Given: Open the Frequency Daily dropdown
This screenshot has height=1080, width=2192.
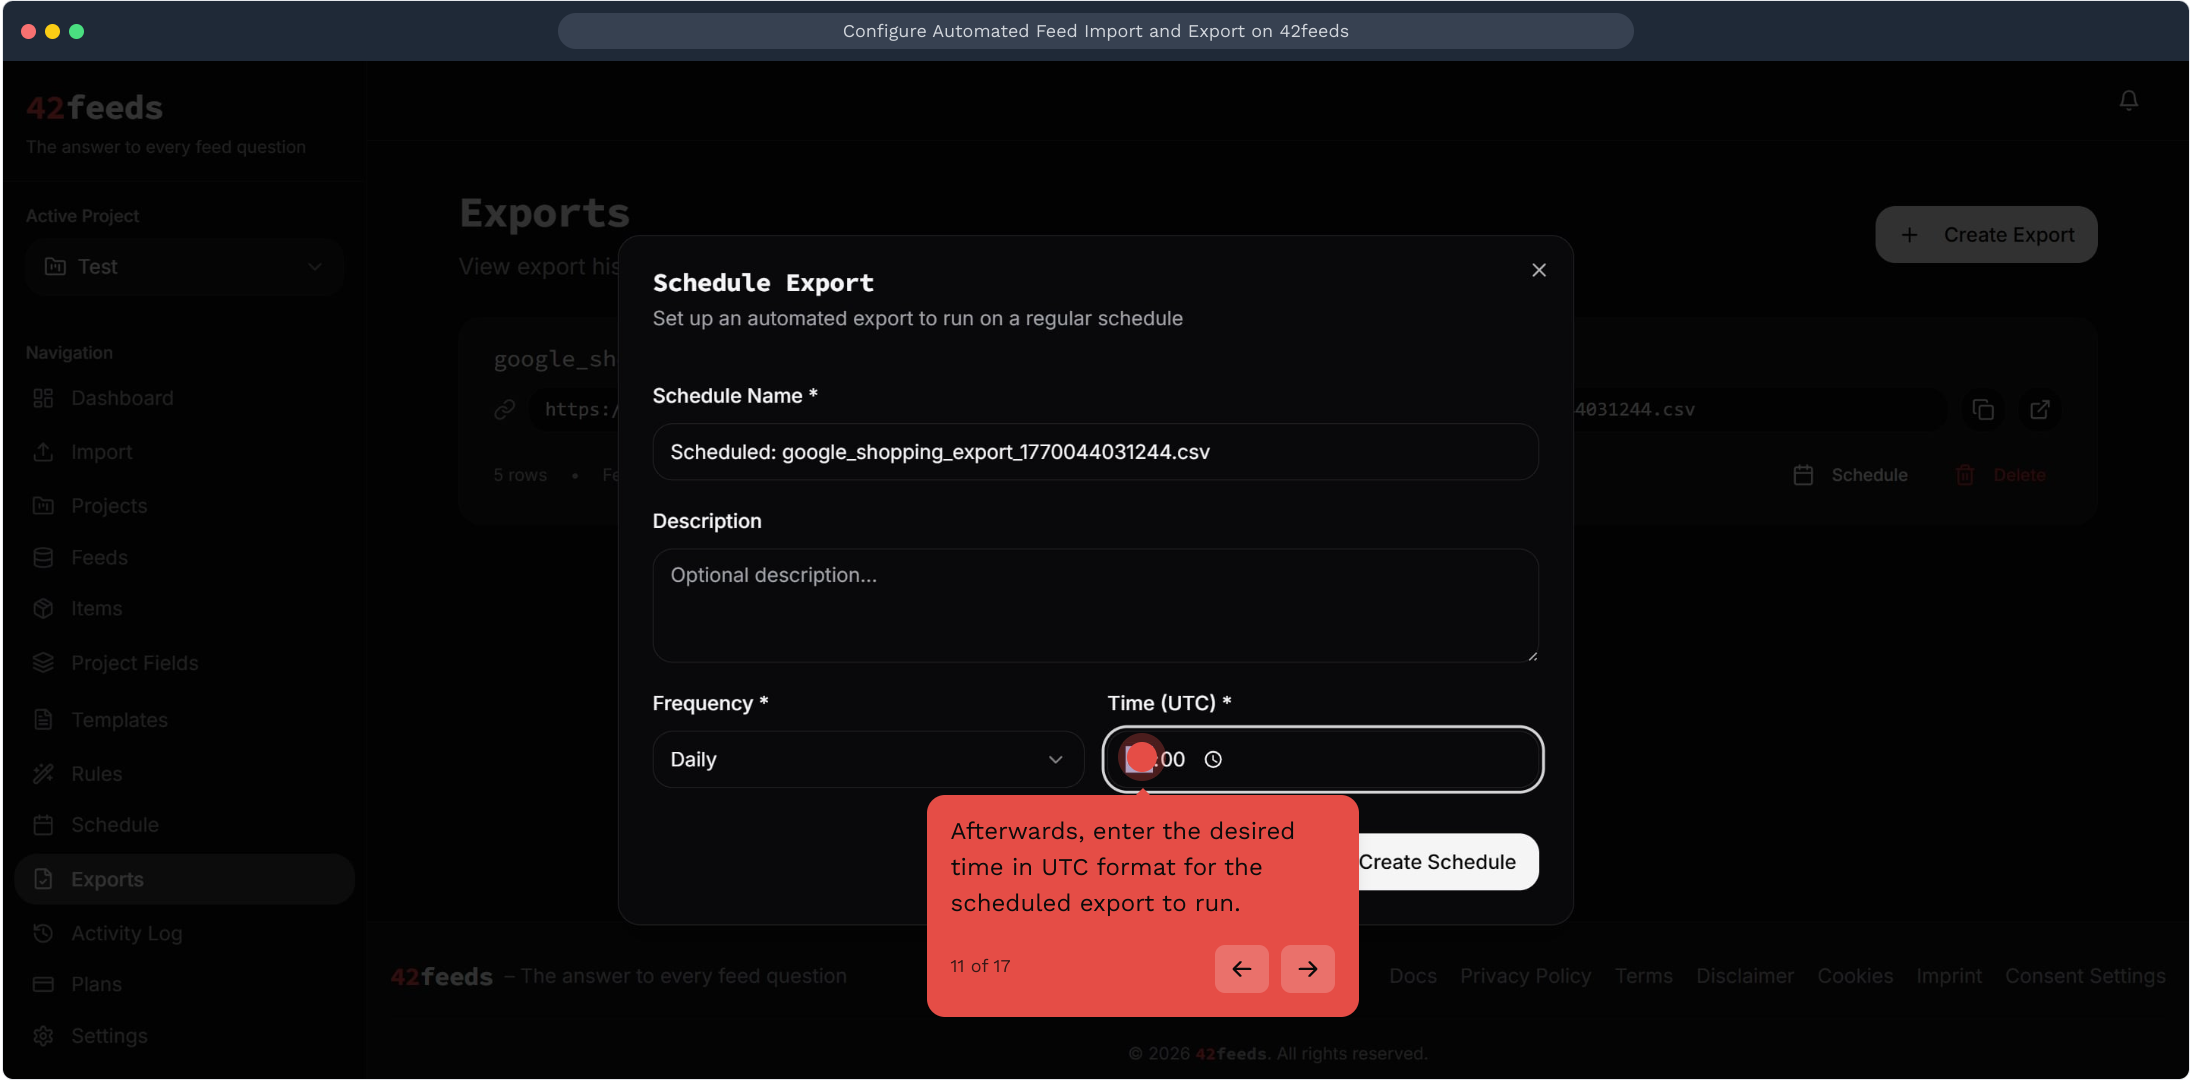Looking at the screenshot, I should click(868, 760).
